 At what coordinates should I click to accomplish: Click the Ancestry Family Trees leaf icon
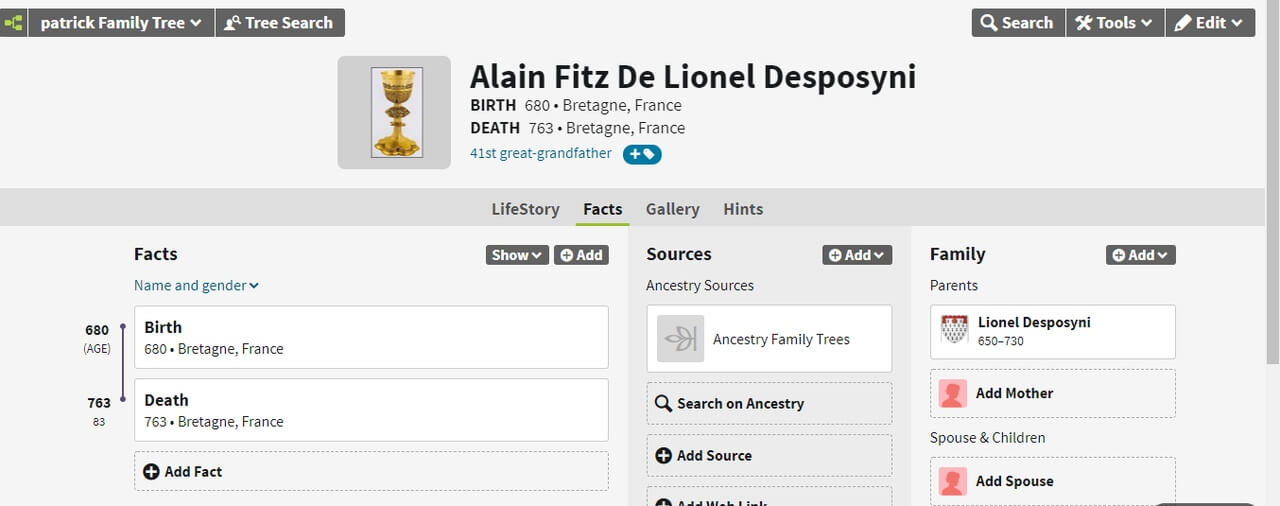tap(680, 339)
